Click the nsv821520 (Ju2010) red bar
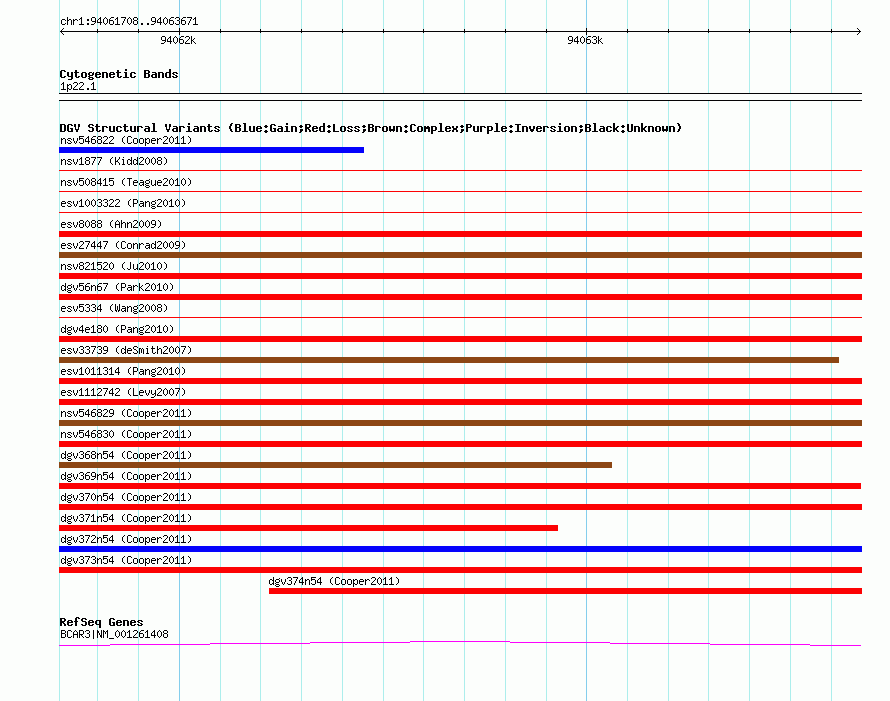890x701 pixels. click(x=460, y=276)
